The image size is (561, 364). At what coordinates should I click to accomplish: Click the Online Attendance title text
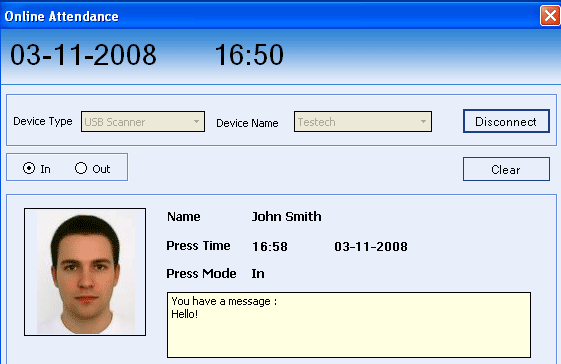pos(62,16)
